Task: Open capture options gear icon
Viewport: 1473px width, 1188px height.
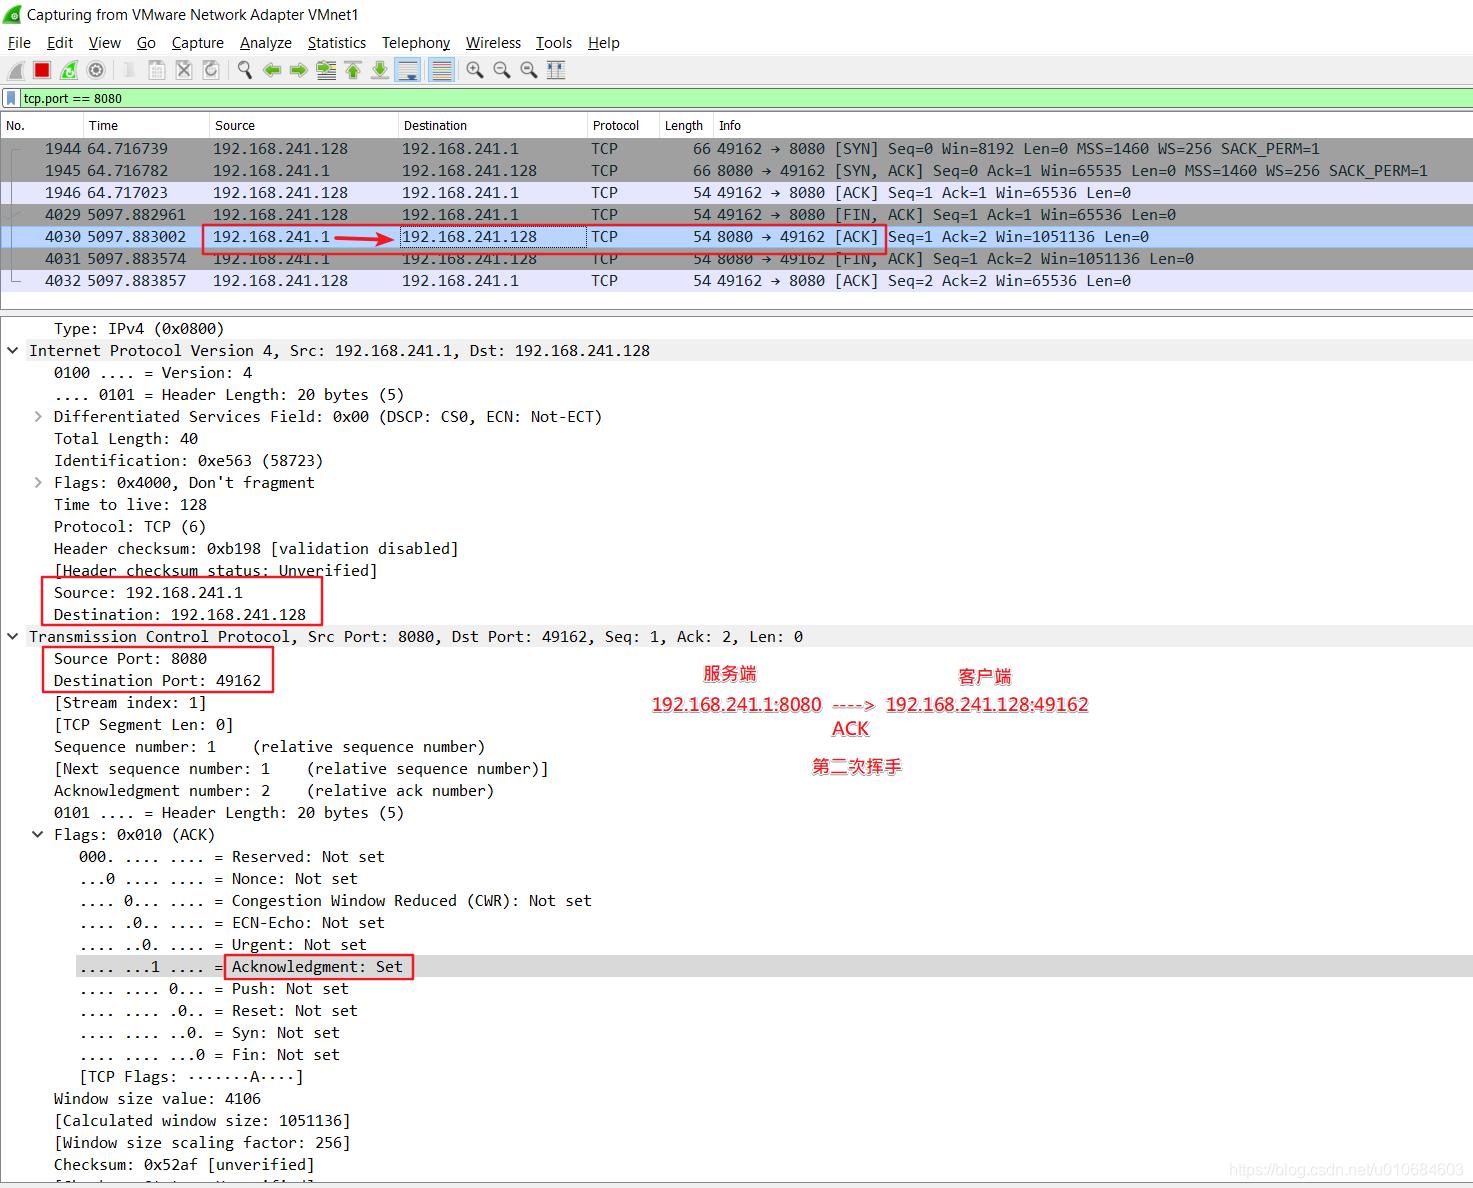Action: click(96, 70)
